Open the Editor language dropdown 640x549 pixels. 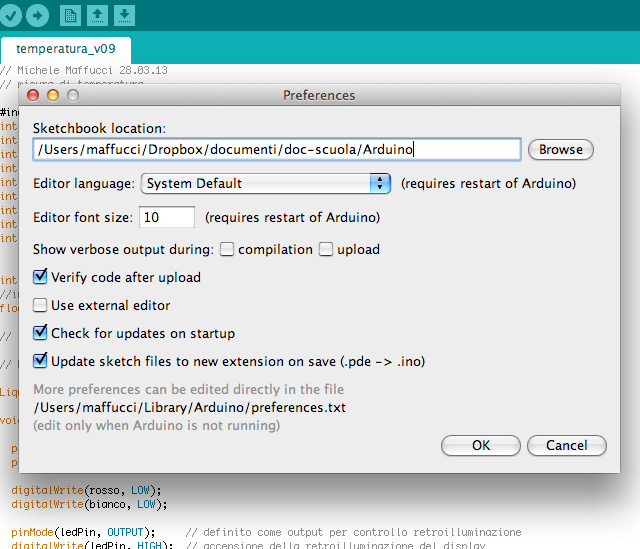click(x=266, y=184)
